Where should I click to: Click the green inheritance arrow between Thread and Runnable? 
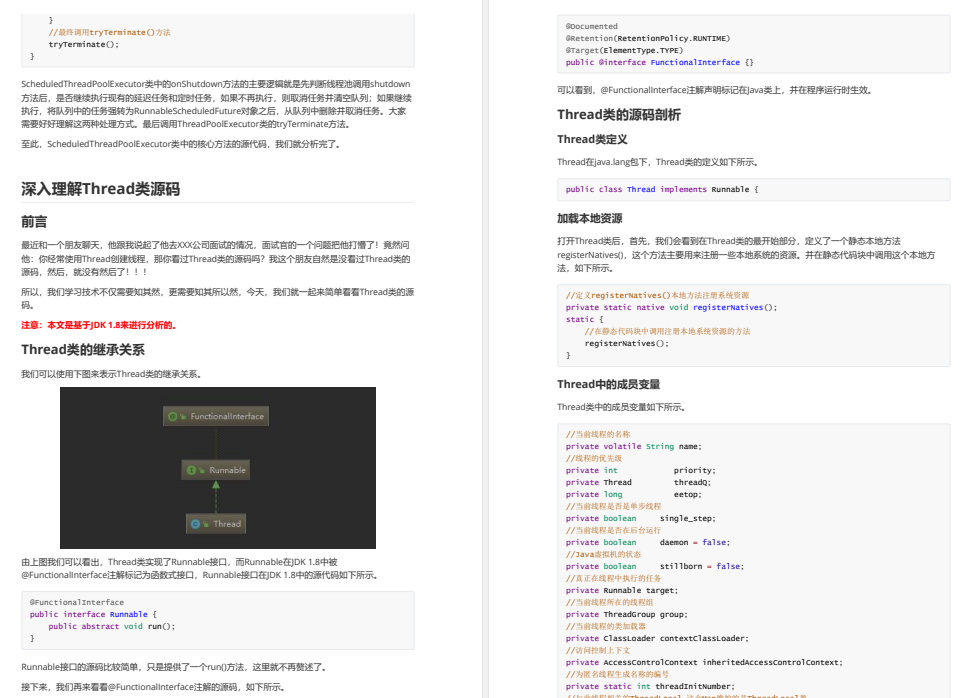pyautogui.click(x=216, y=496)
